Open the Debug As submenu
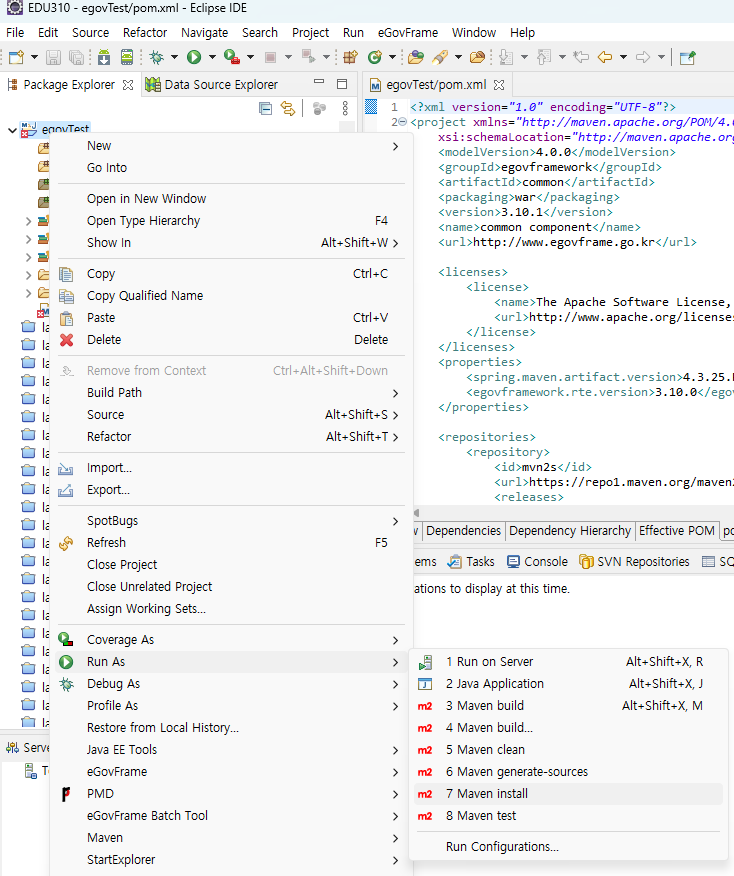This screenshot has height=876, width=734. click(231, 684)
